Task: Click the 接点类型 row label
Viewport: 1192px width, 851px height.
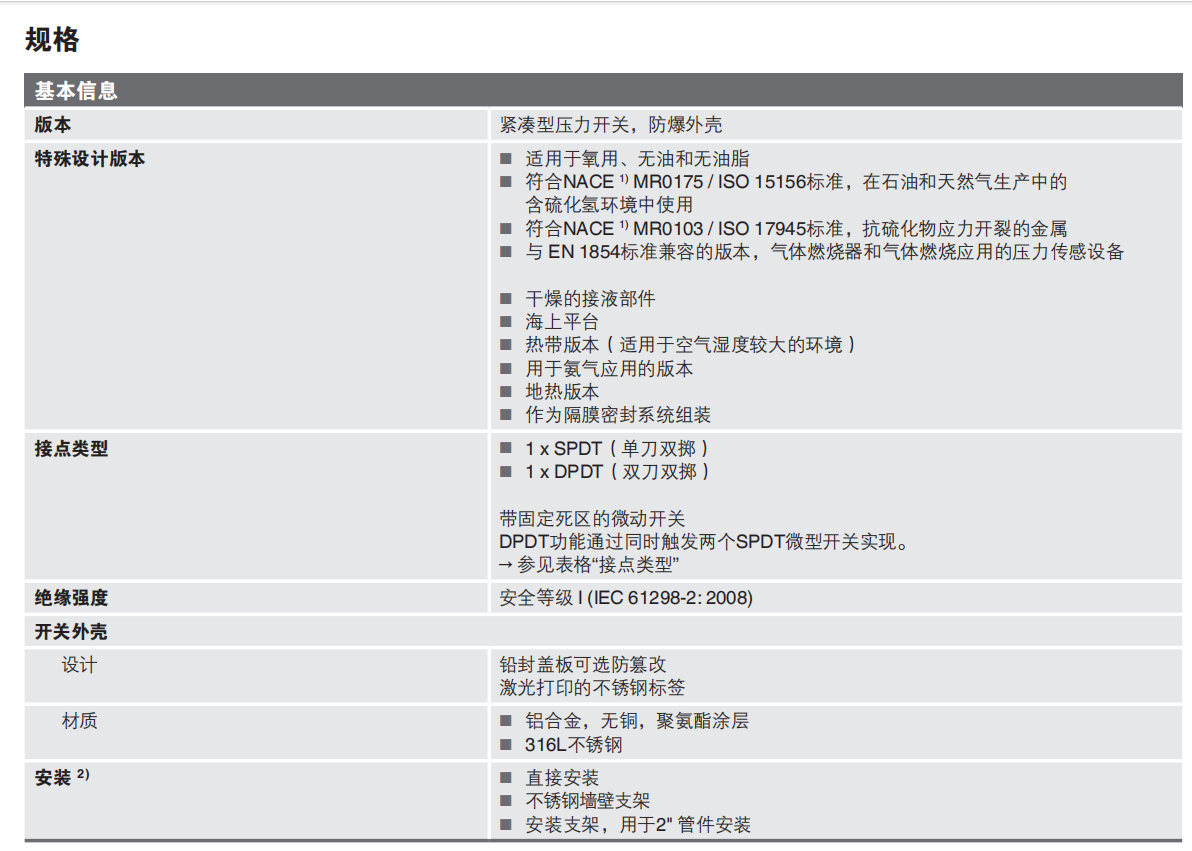Action: click(71, 449)
